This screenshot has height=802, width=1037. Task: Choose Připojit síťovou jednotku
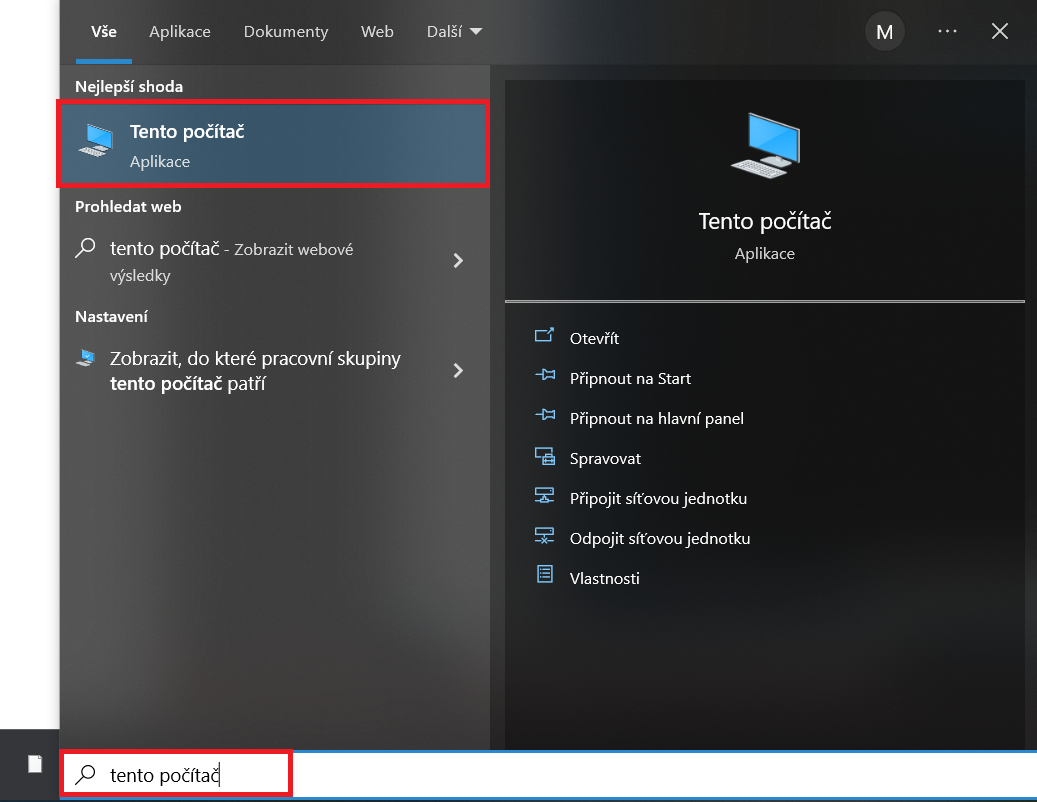(x=658, y=499)
